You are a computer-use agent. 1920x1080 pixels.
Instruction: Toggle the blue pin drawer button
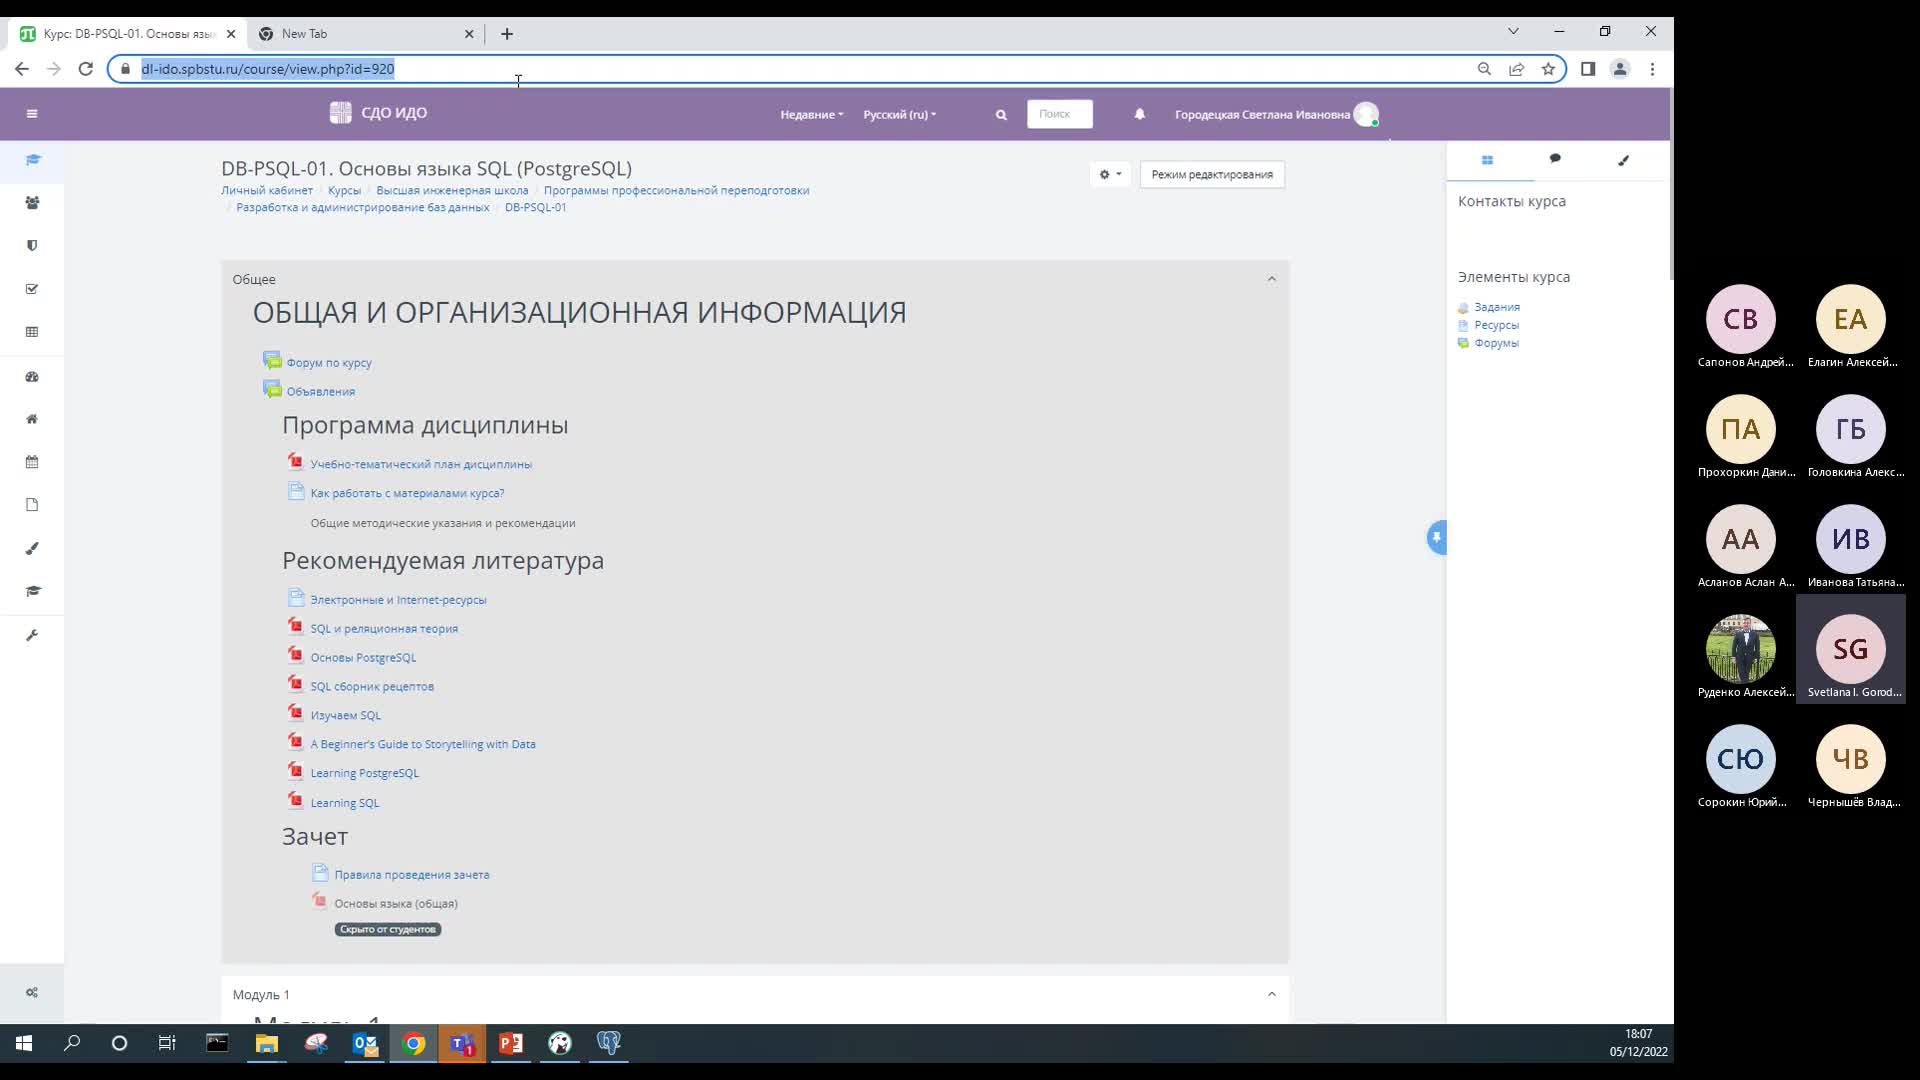(x=1437, y=538)
